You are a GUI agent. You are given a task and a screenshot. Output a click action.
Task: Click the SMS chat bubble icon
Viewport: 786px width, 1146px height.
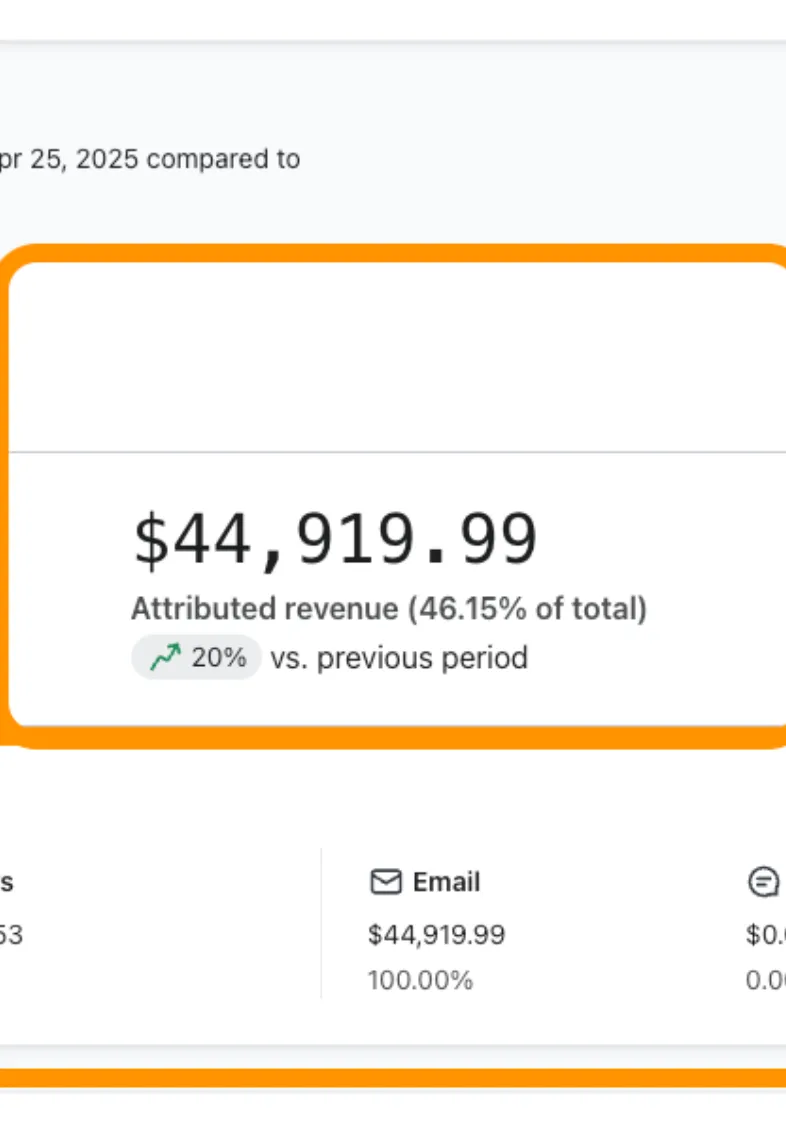click(x=763, y=882)
